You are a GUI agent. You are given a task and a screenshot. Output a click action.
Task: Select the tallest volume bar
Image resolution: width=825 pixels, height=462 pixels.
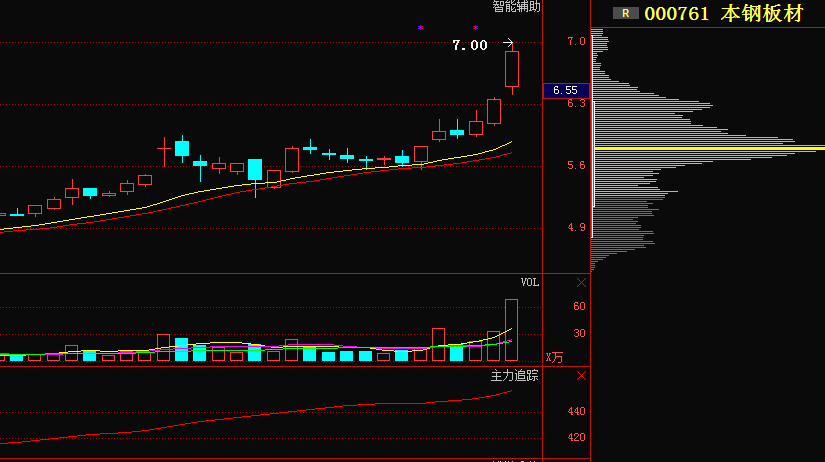tap(512, 329)
